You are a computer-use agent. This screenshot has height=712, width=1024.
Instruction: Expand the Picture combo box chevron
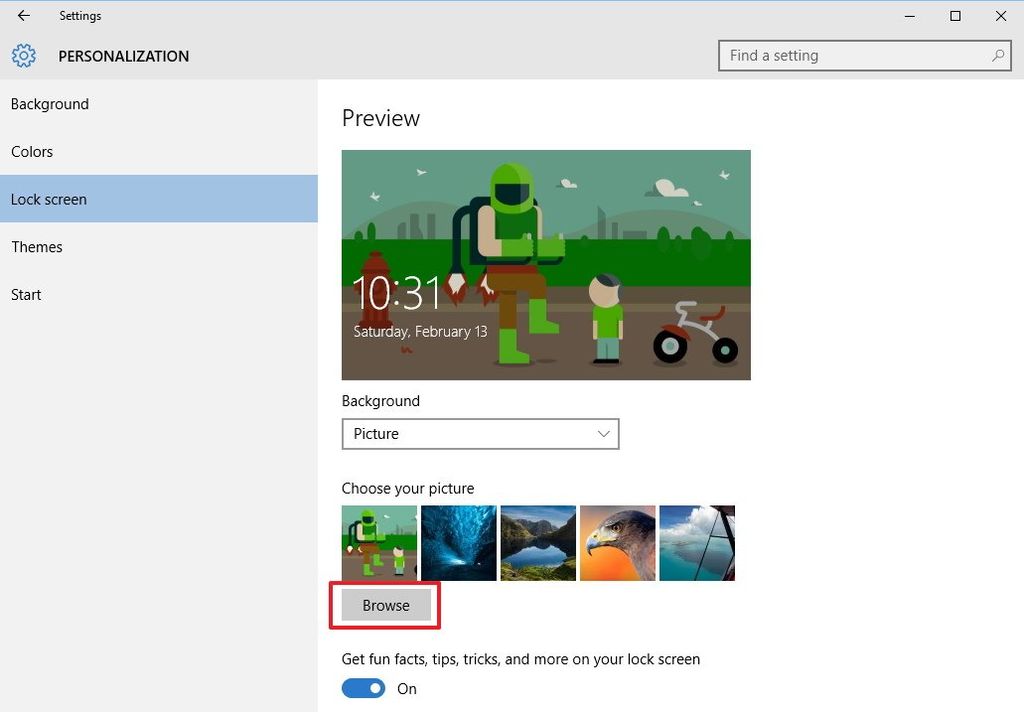603,434
